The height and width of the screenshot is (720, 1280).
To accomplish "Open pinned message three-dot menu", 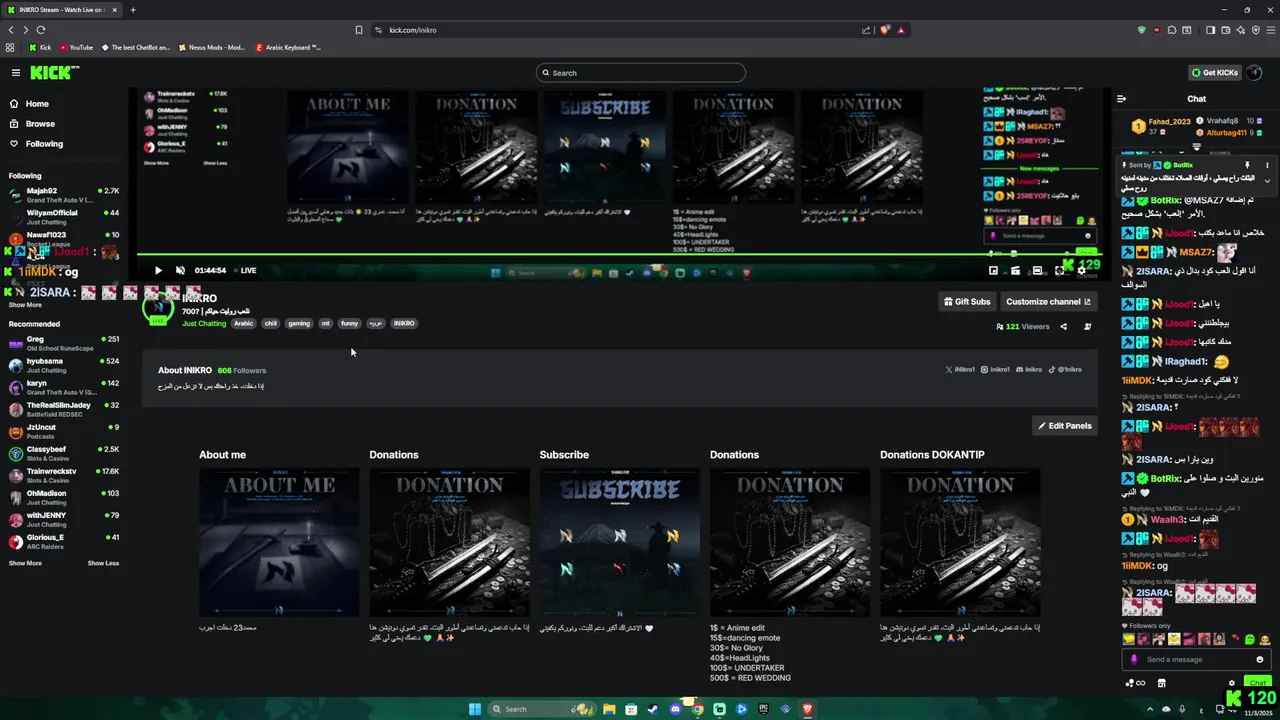I will [x=1267, y=165].
